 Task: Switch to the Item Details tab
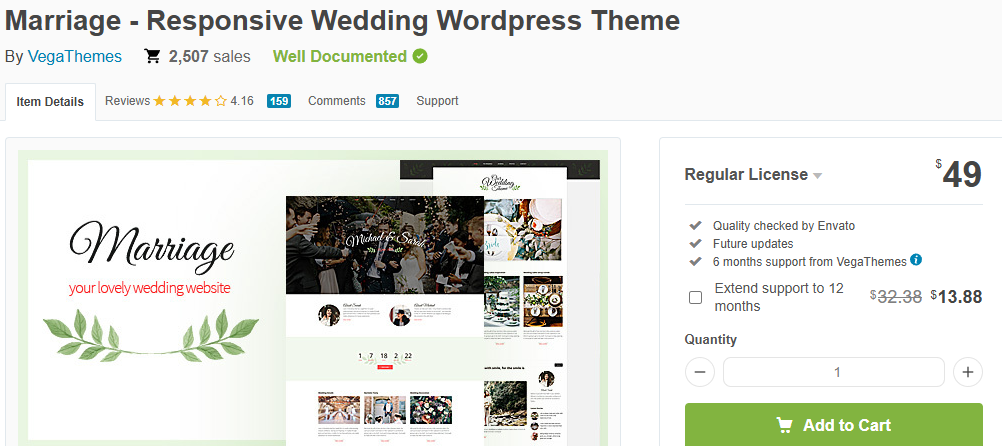(50, 102)
